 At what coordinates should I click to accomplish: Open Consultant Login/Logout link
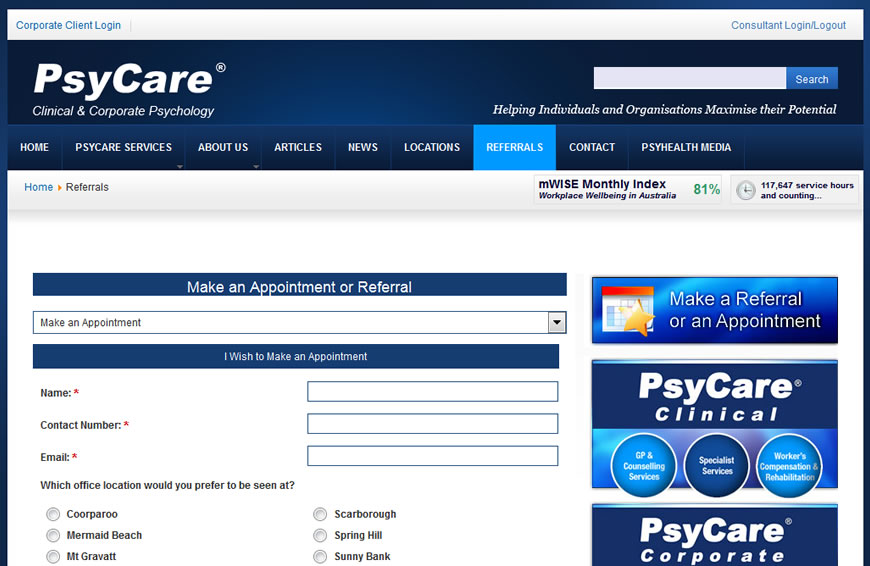pyautogui.click(x=788, y=25)
